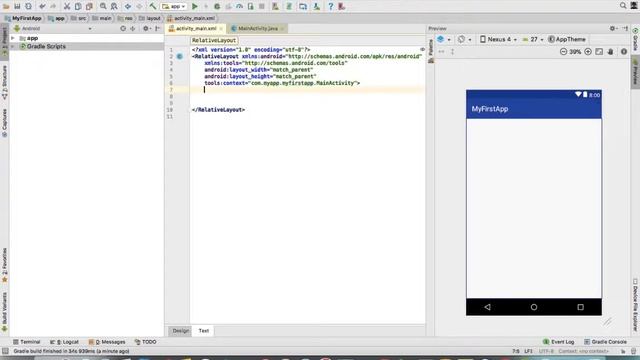Expand the app folder in project tree
This screenshot has height=360, width=640.
tap(13, 38)
